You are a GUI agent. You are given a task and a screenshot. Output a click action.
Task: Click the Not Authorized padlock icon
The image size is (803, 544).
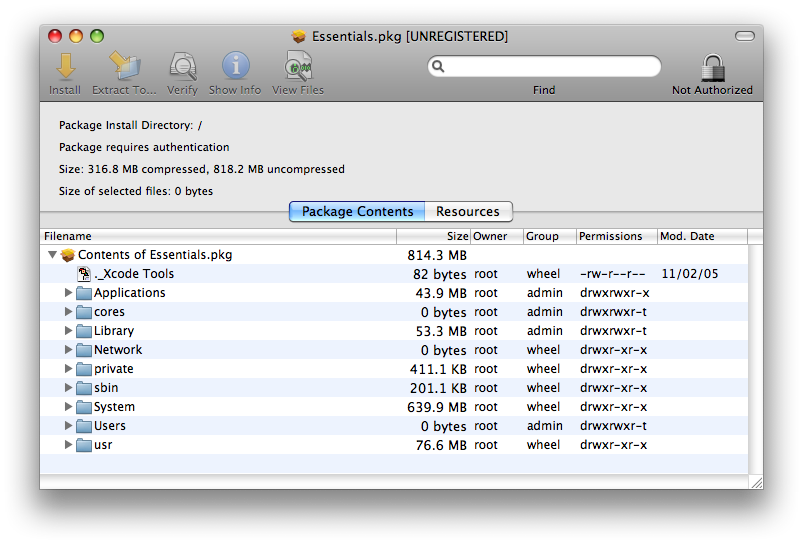[x=712, y=67]
